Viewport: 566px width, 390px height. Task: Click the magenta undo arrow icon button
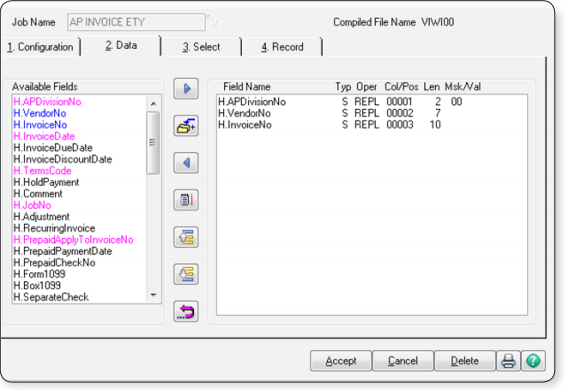click(186, 311)
